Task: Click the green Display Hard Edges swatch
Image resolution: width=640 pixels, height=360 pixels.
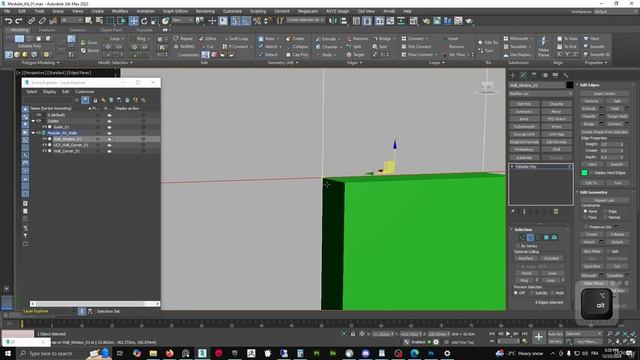Action: (x=584, y=173)
